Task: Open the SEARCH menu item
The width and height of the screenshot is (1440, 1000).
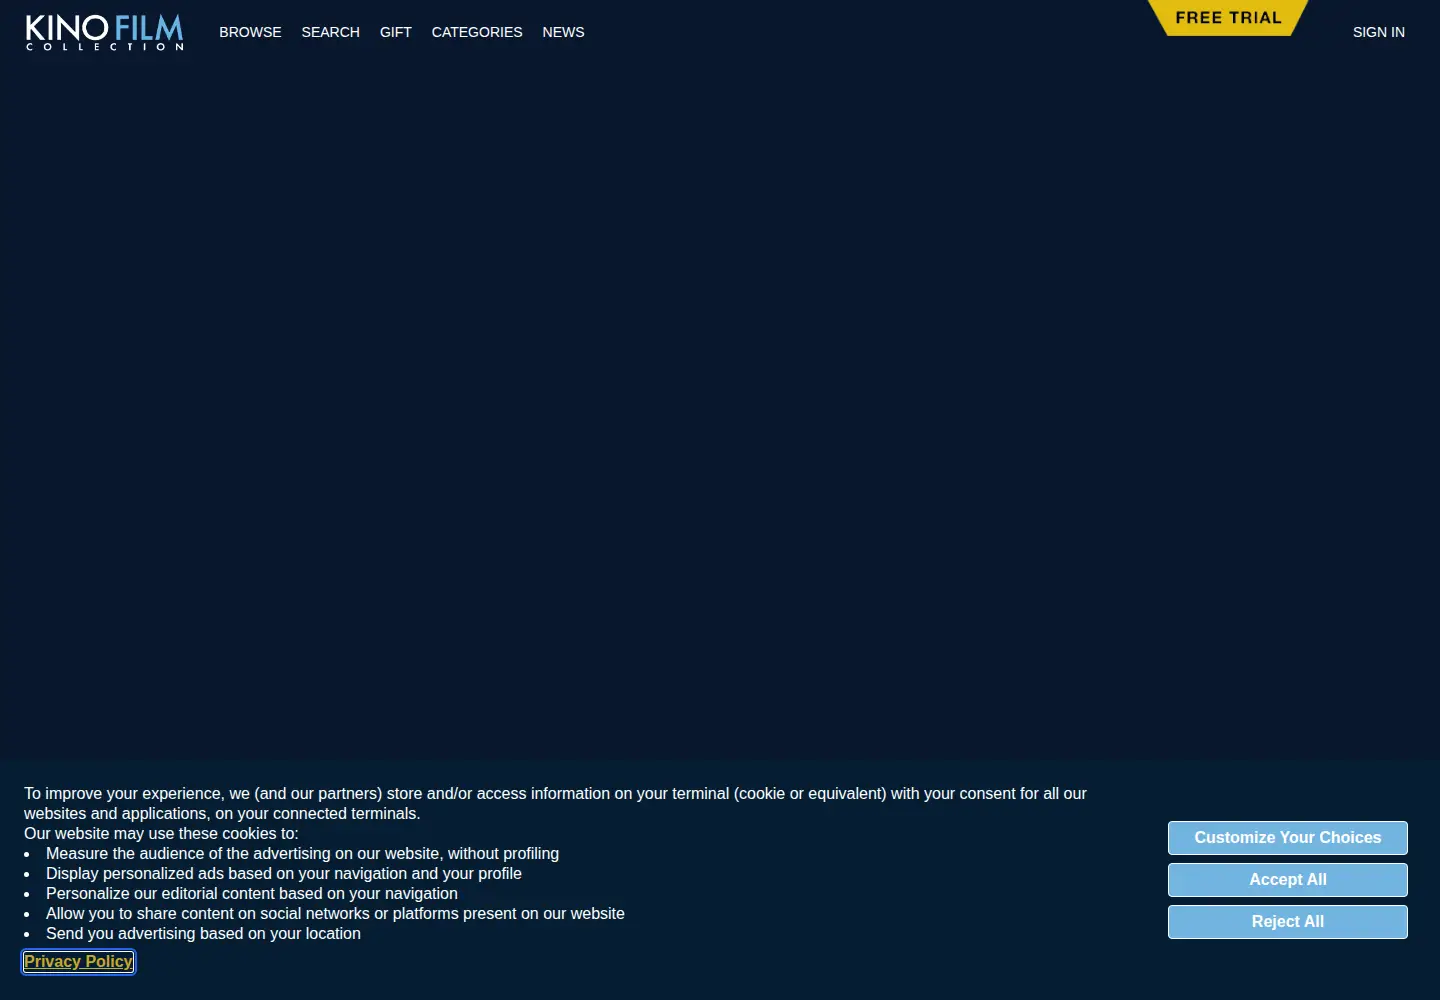Action: [330, 32]
